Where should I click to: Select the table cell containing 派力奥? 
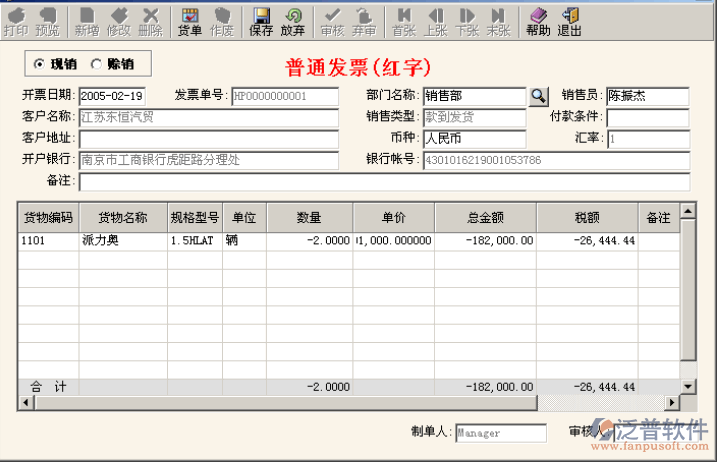(122, 241)
